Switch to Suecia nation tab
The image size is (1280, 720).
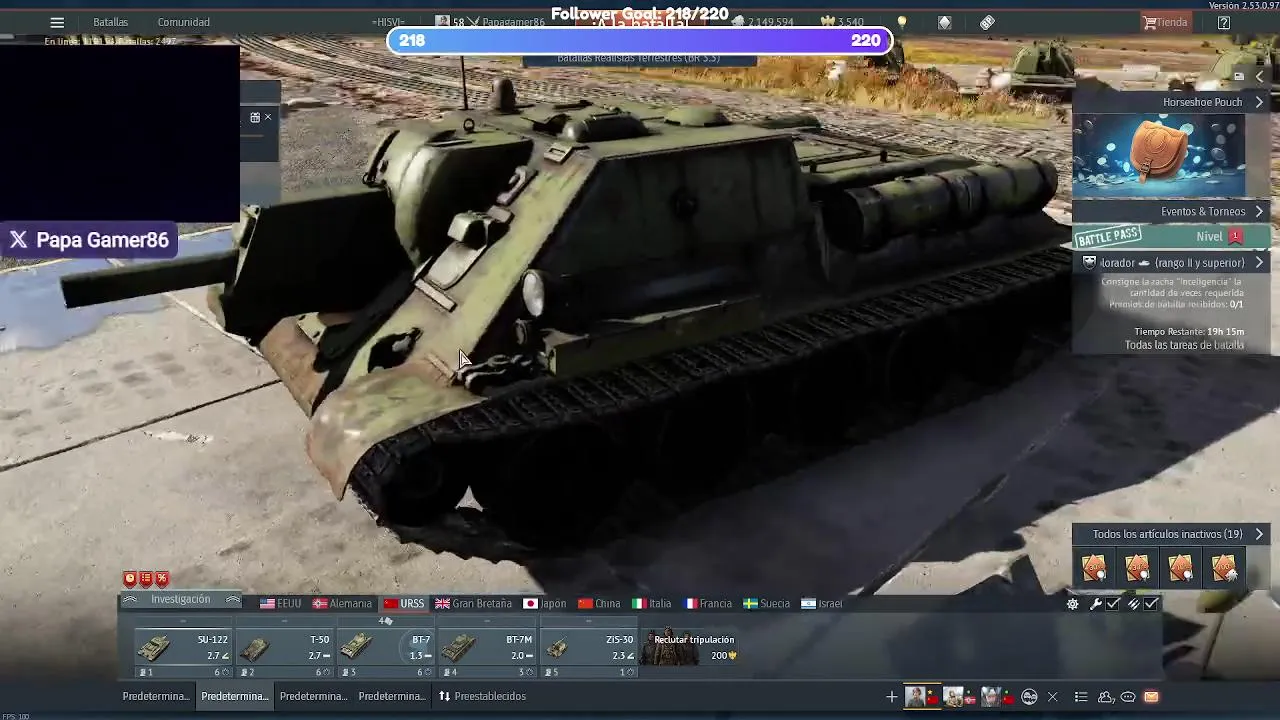(766, 604)
